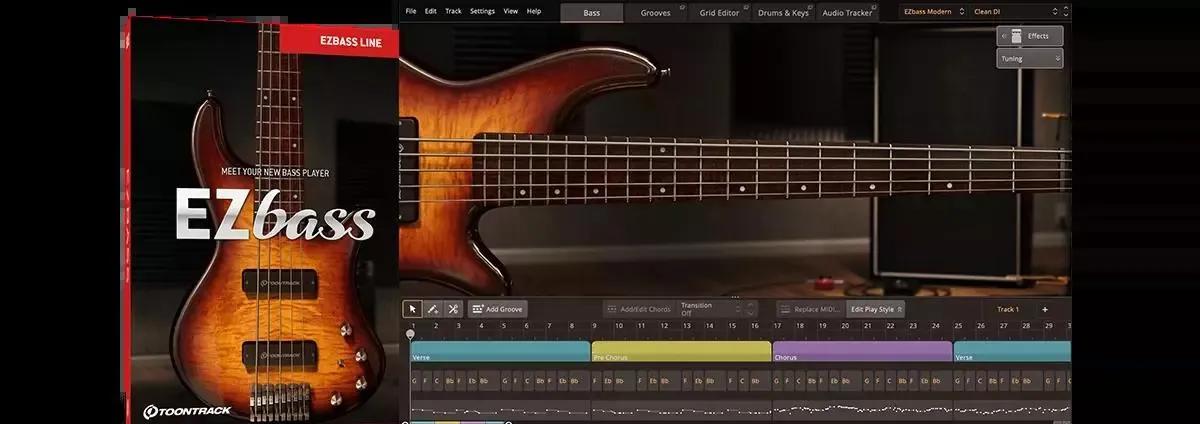1200x424 pixels.
Task: Switch to the Drums & Keys tab
Action: tap(783, 12)
